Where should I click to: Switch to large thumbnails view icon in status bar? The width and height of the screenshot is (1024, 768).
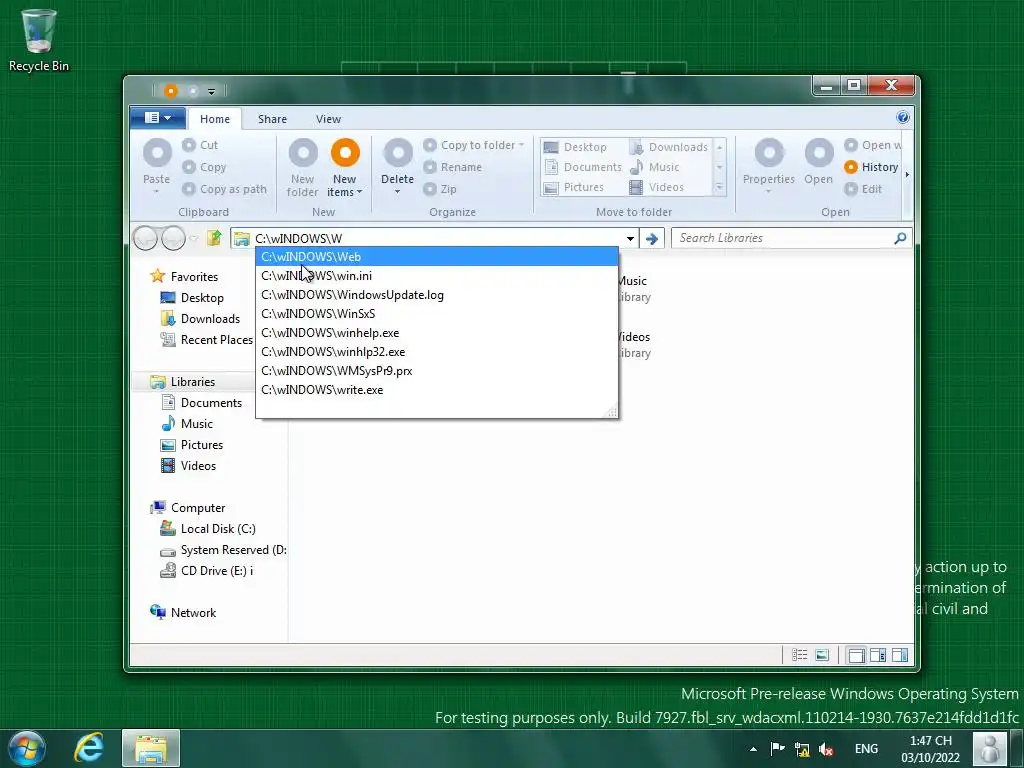pos(822,655)
